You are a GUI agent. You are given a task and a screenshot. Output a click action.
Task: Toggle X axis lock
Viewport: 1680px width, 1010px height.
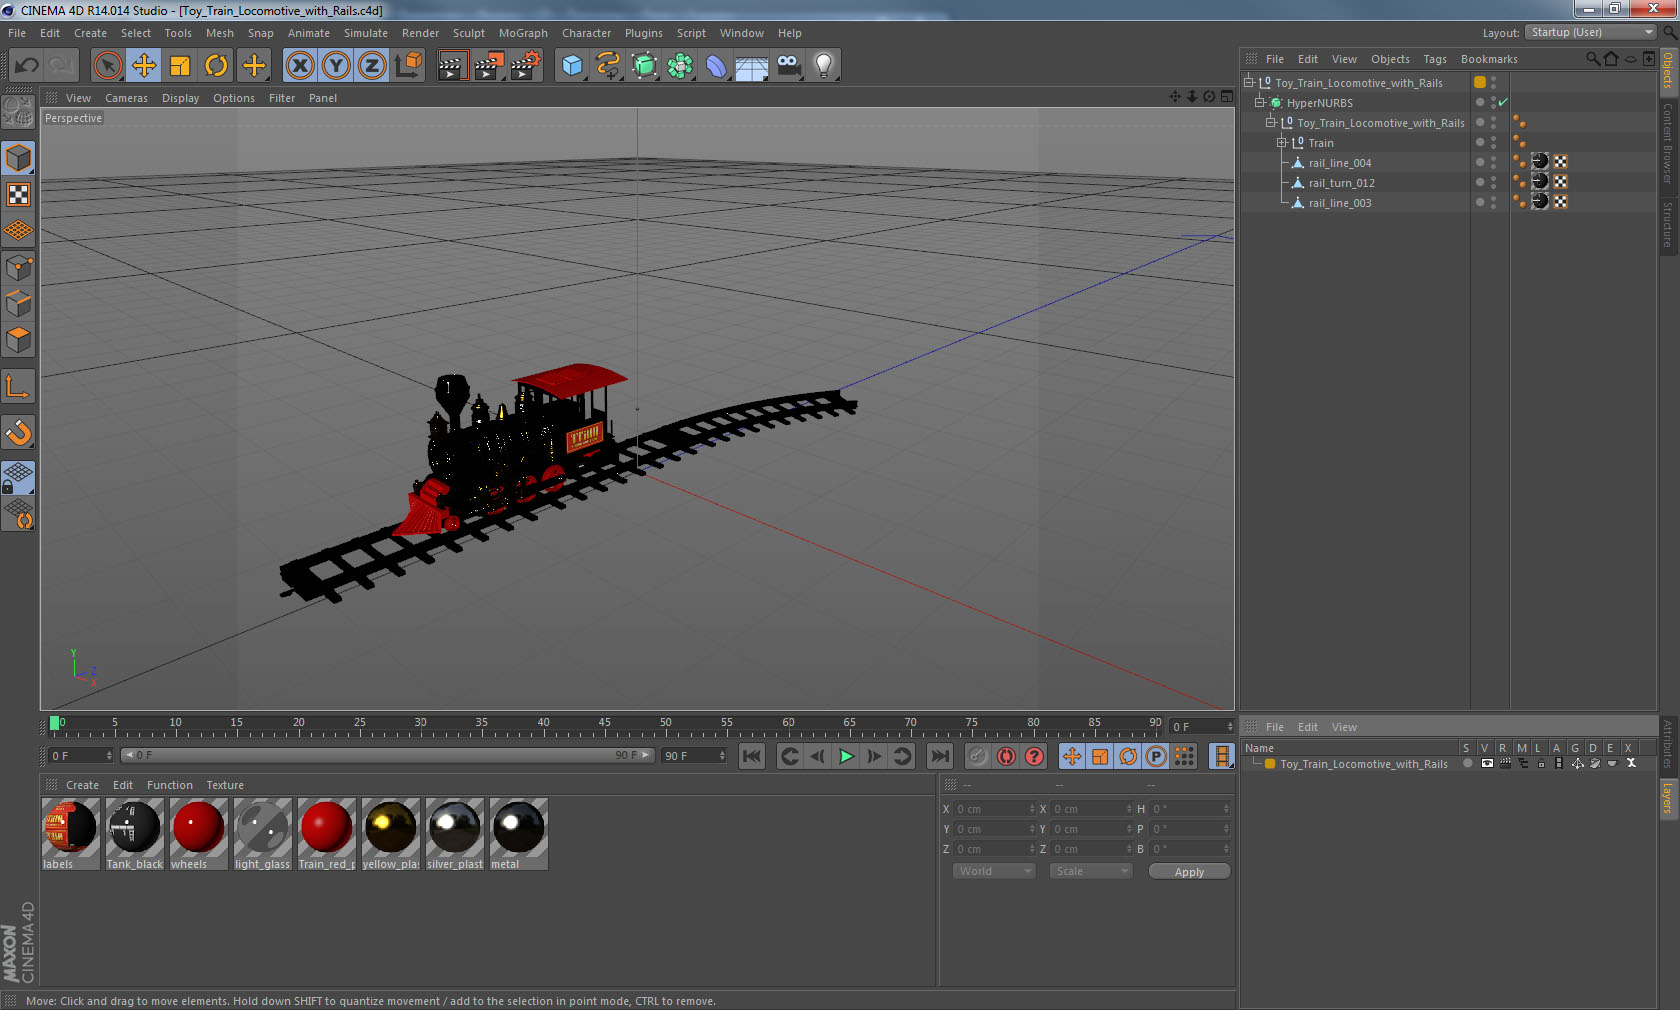[x=299, y=66]
